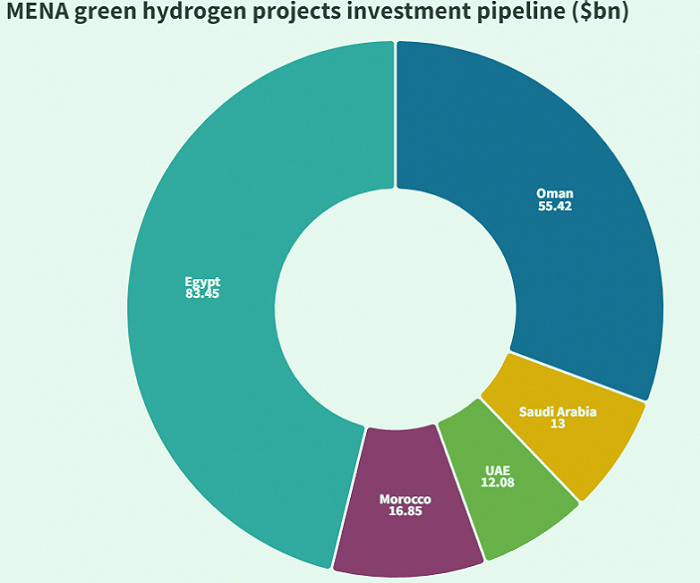Click the ($bn) unit in the title

[x=600, y=11]
